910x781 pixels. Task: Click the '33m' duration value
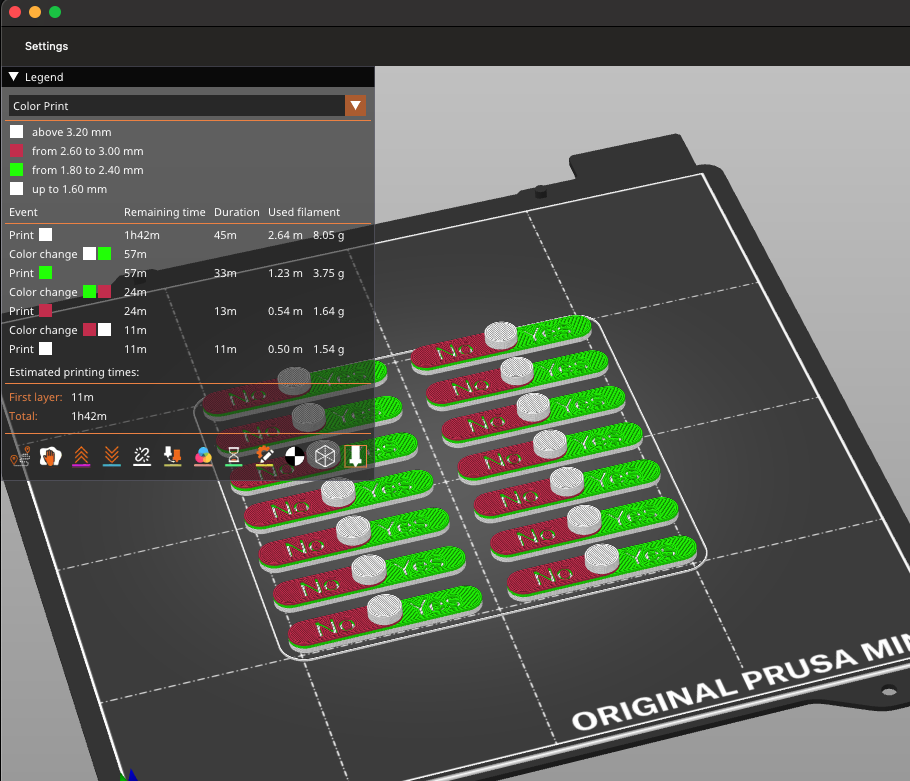(225, 273)
